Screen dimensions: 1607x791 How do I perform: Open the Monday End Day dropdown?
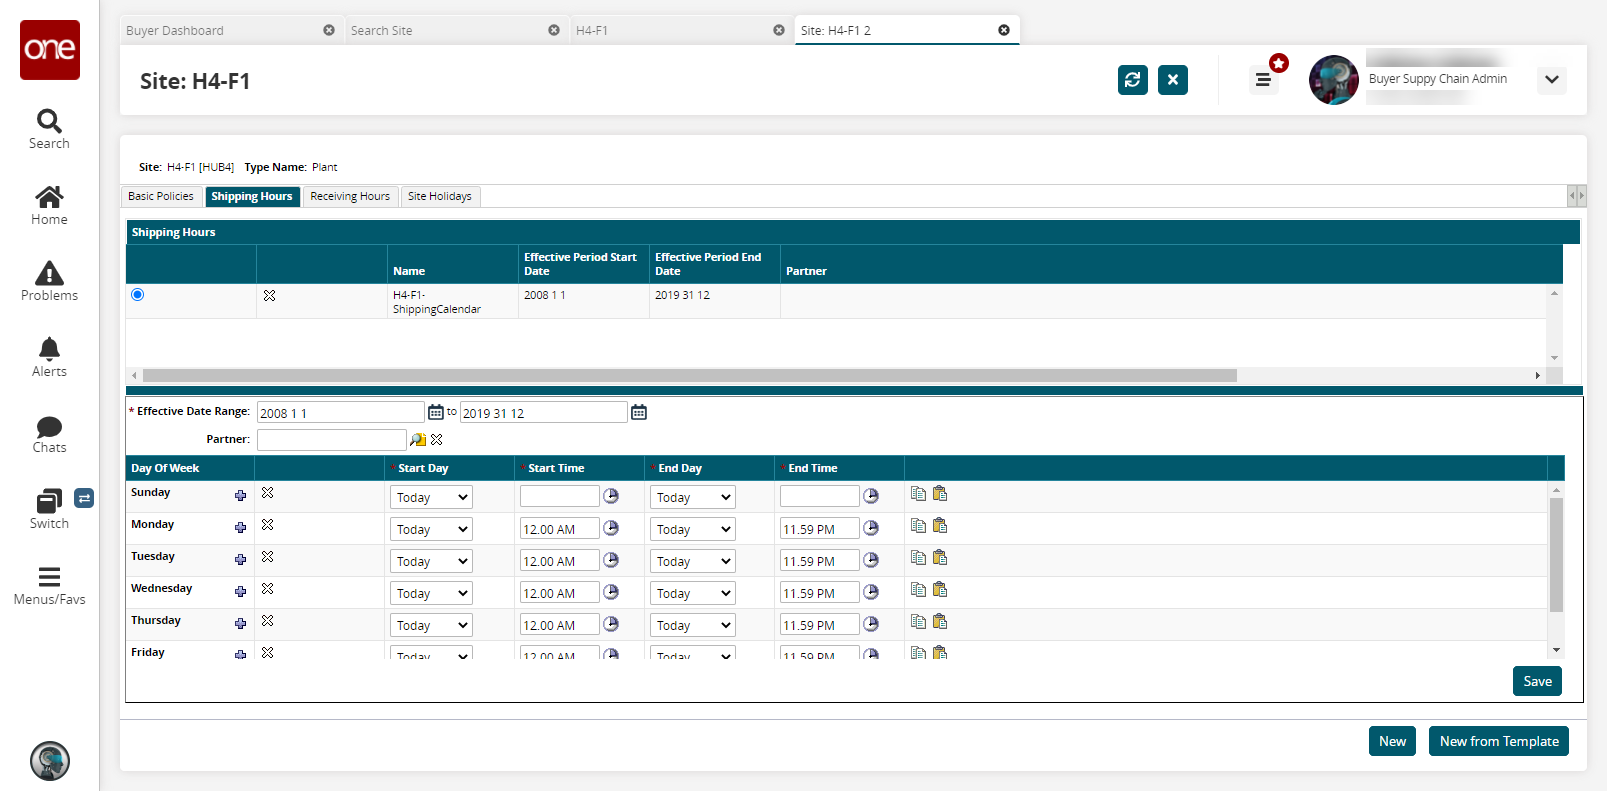tap(693, 529)
